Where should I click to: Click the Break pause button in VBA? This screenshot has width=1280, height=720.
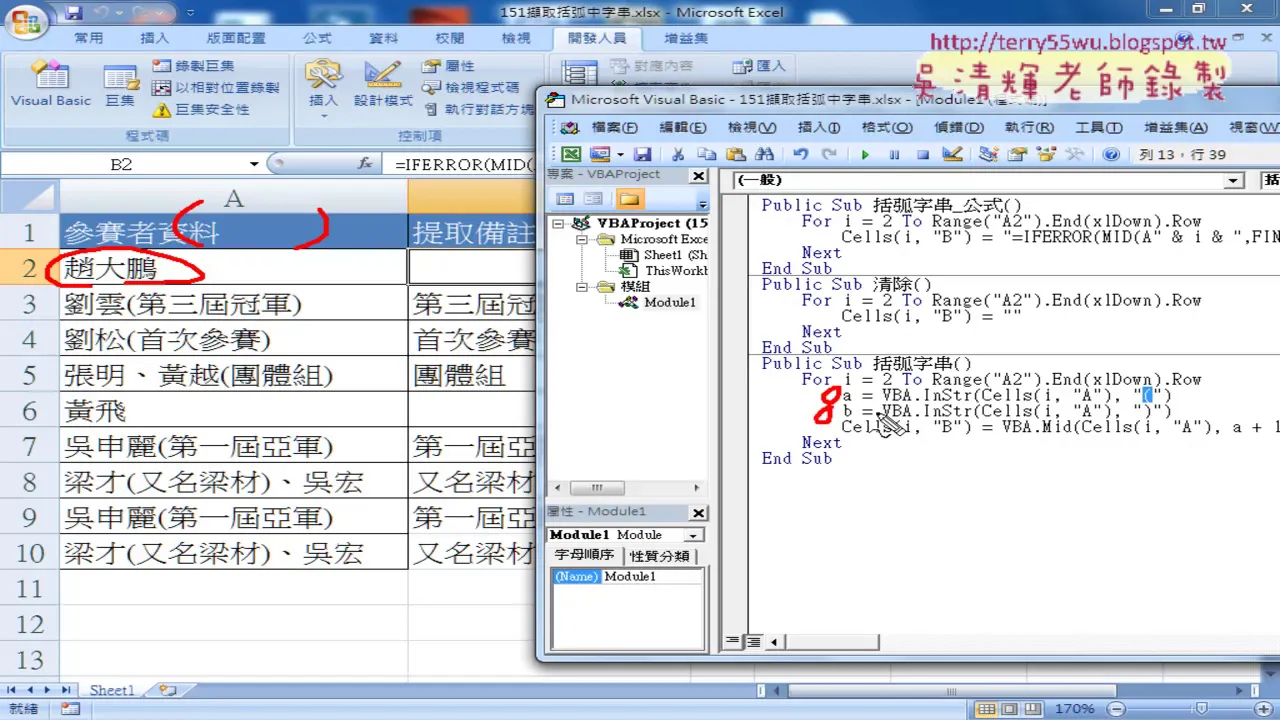point(894,154)
